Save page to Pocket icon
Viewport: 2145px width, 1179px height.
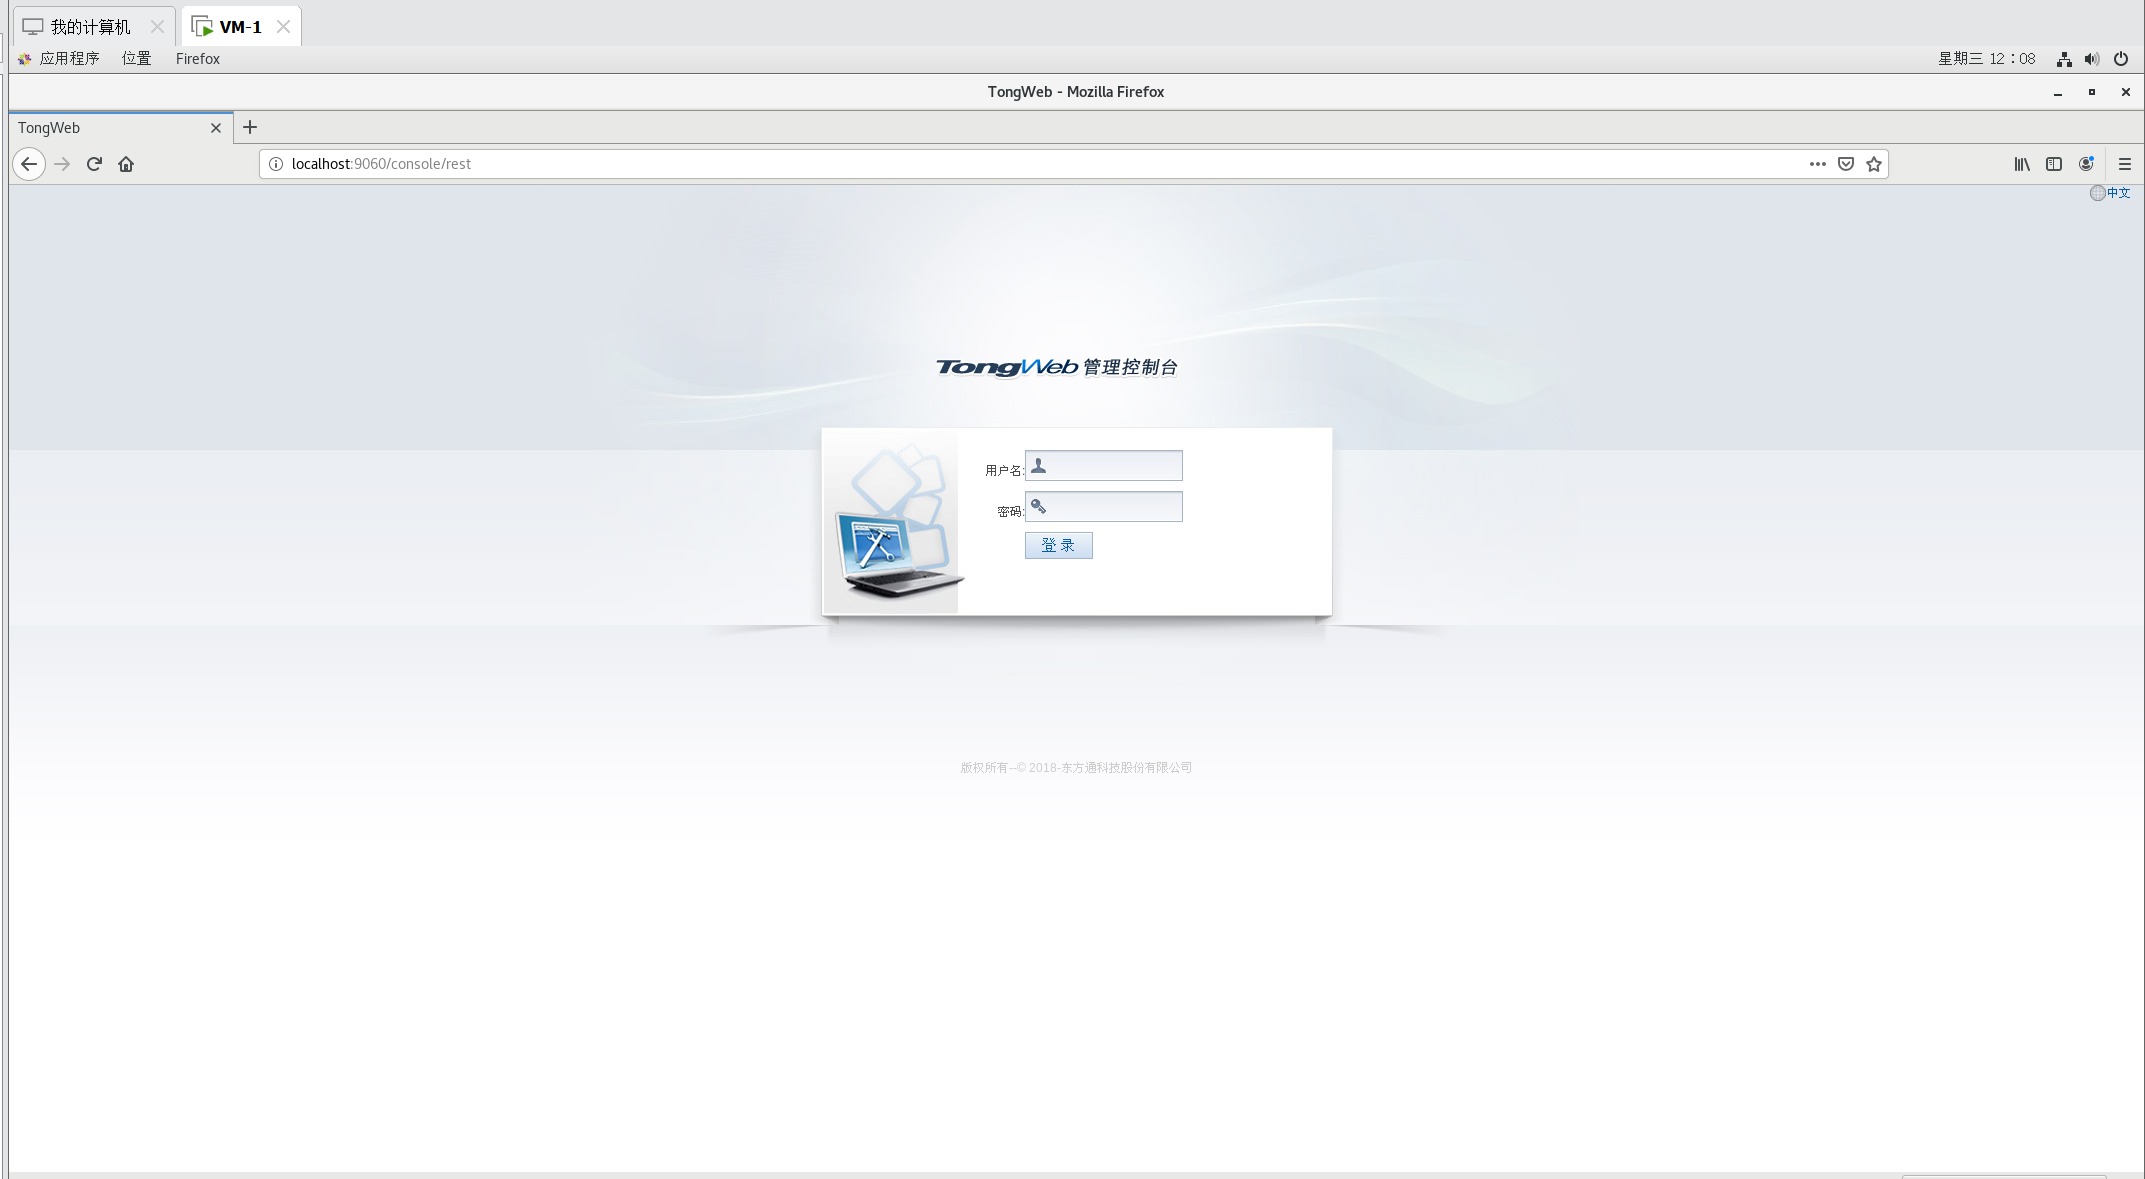click(x=1846, y=164)
